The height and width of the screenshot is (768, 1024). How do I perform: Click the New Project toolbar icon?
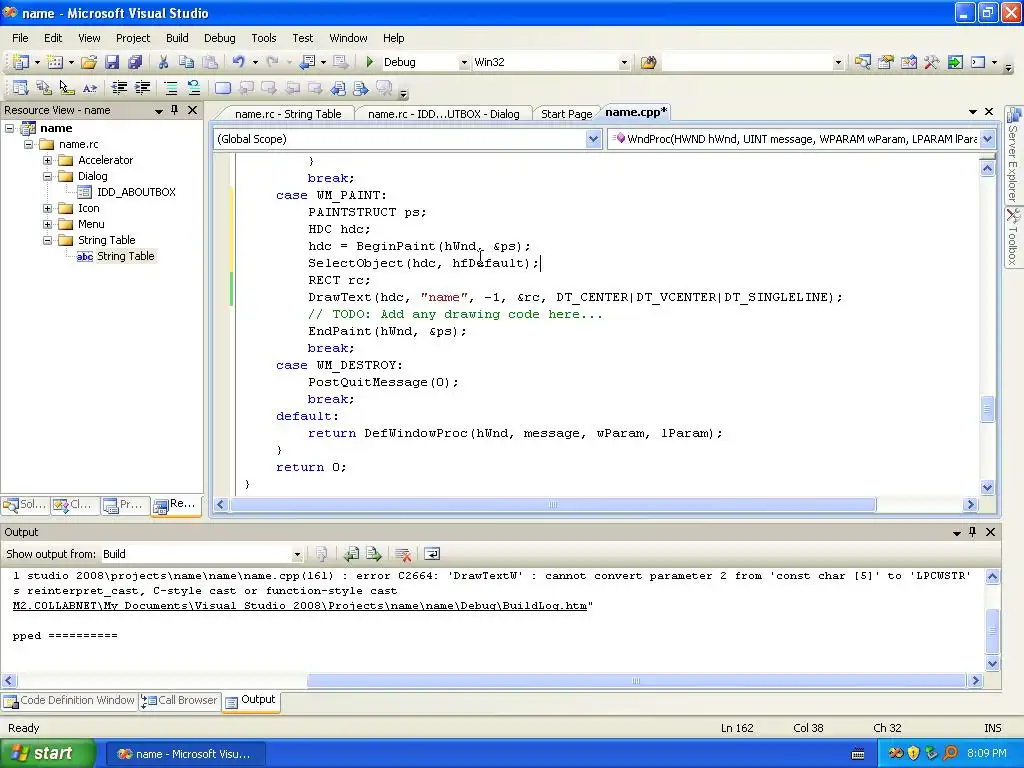click(21, 62)
